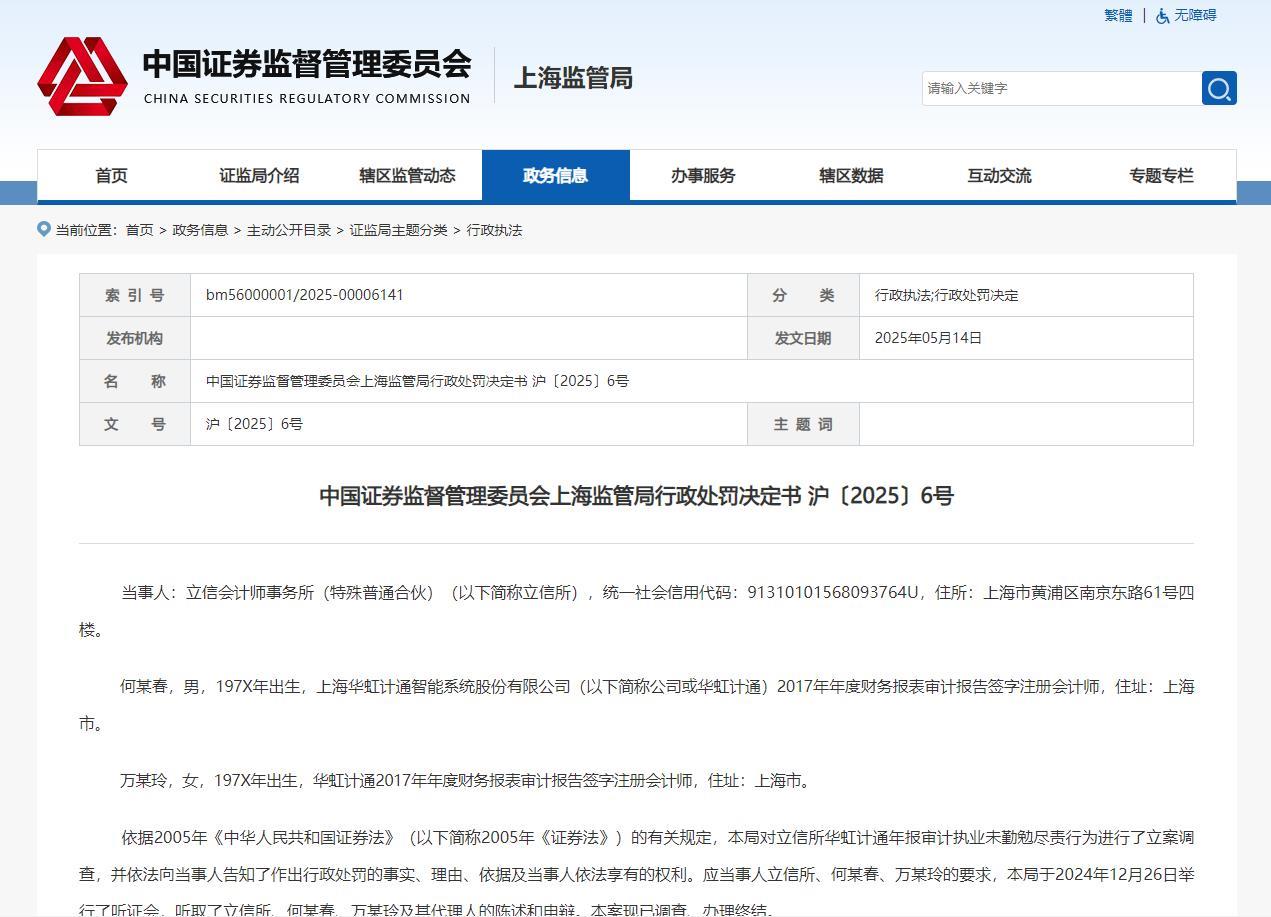Click 政务信息 in the breadcrumb trail
Viewport: 1271px width, 917px height.
tap(201, 230)
